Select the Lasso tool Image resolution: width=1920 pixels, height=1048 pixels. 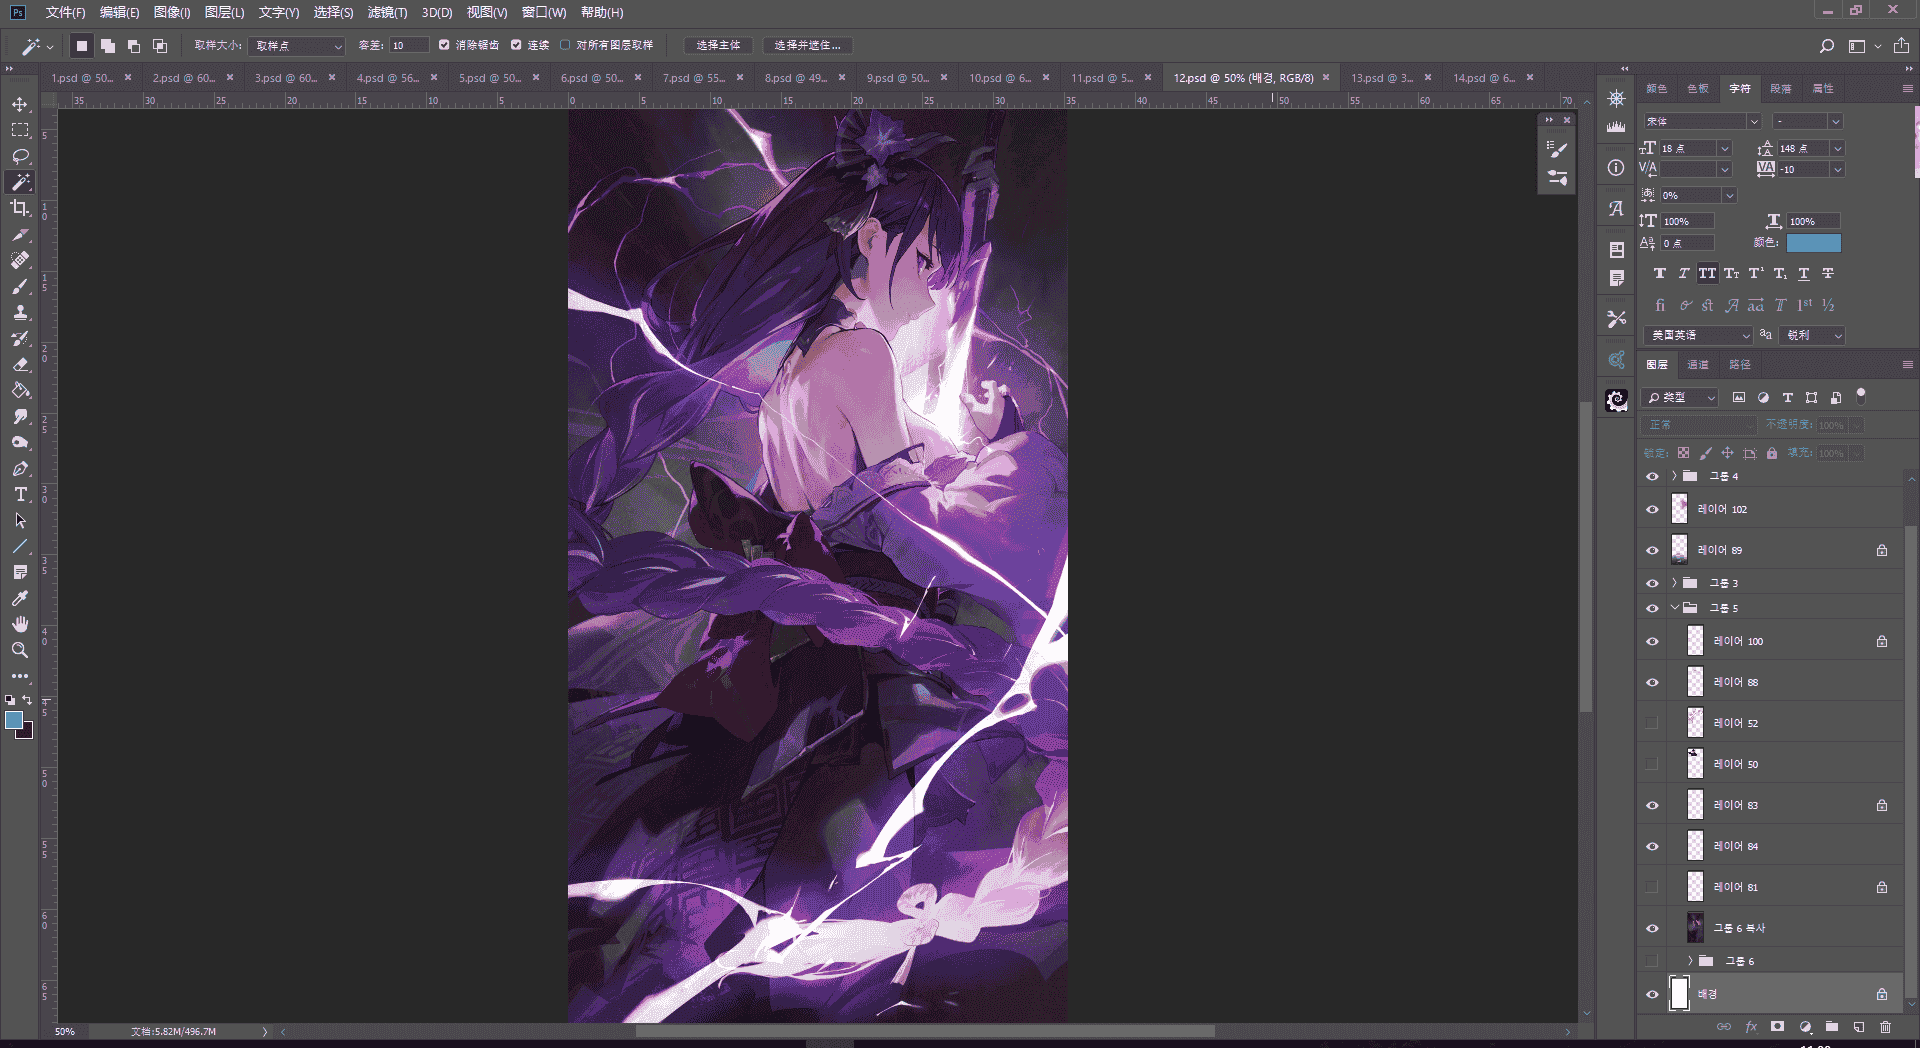20,156
